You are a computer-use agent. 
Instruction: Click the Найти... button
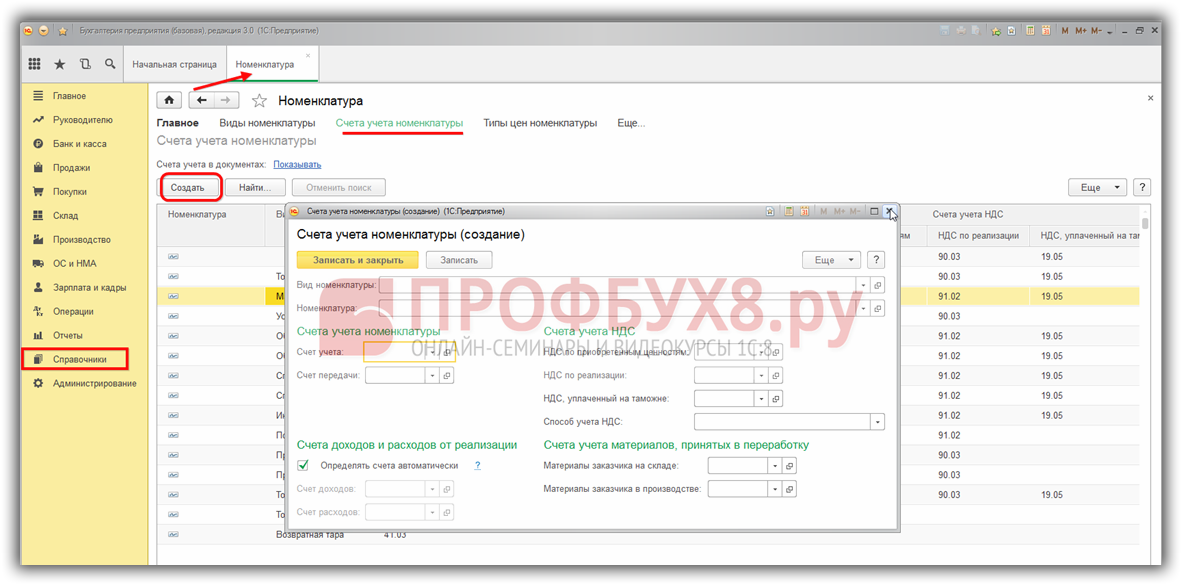click(255, 187)
